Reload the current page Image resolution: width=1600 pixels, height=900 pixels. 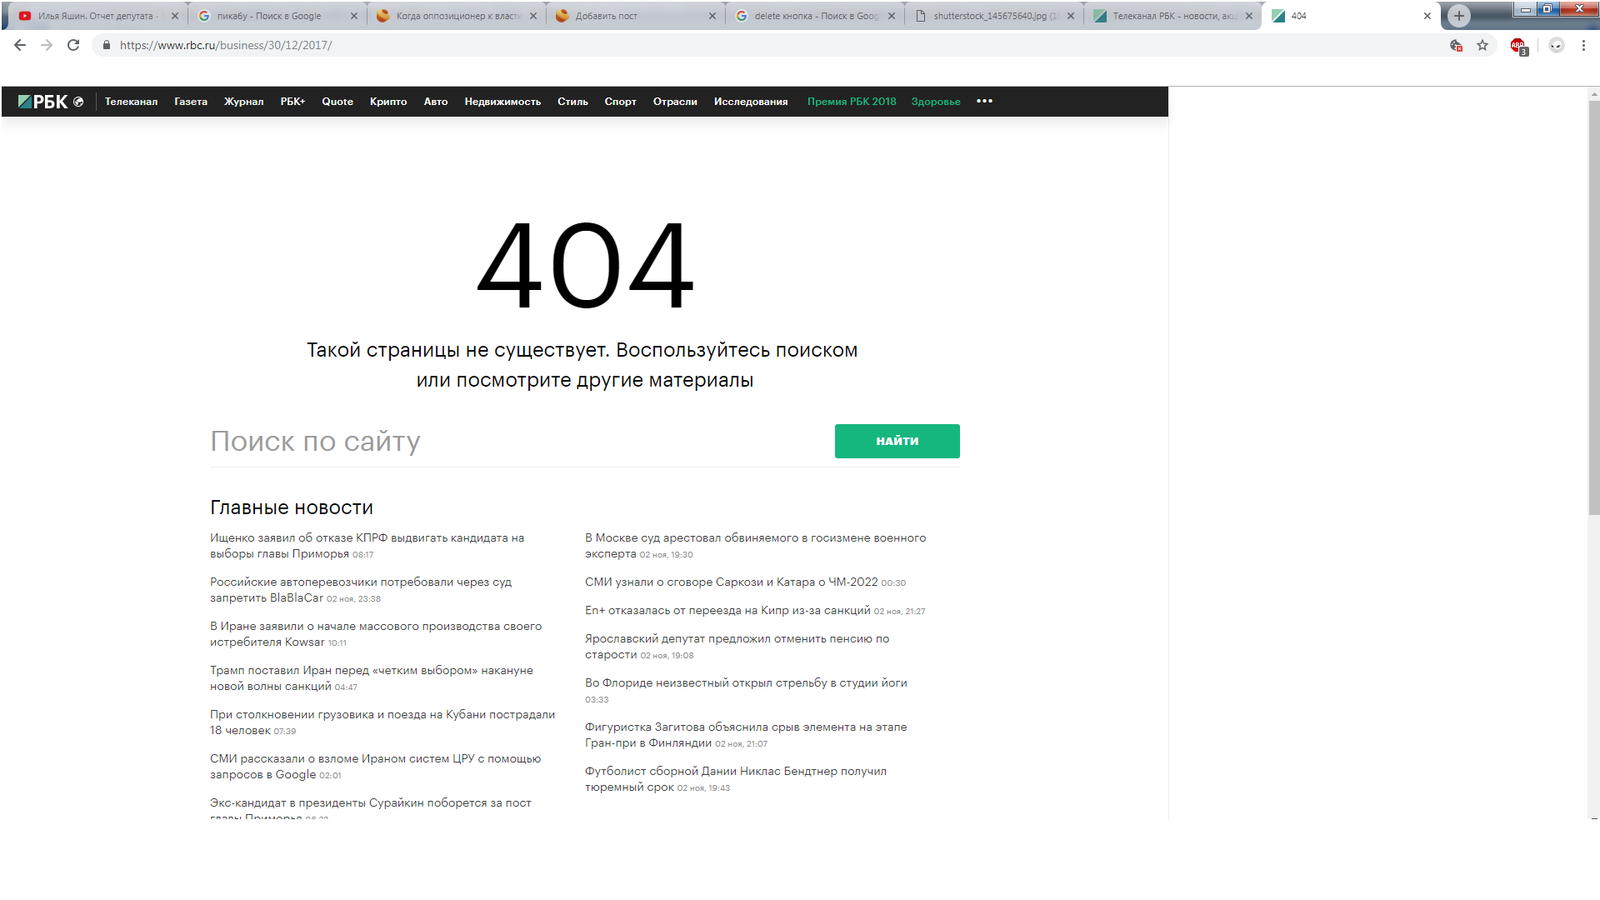[x=73, y=45]
